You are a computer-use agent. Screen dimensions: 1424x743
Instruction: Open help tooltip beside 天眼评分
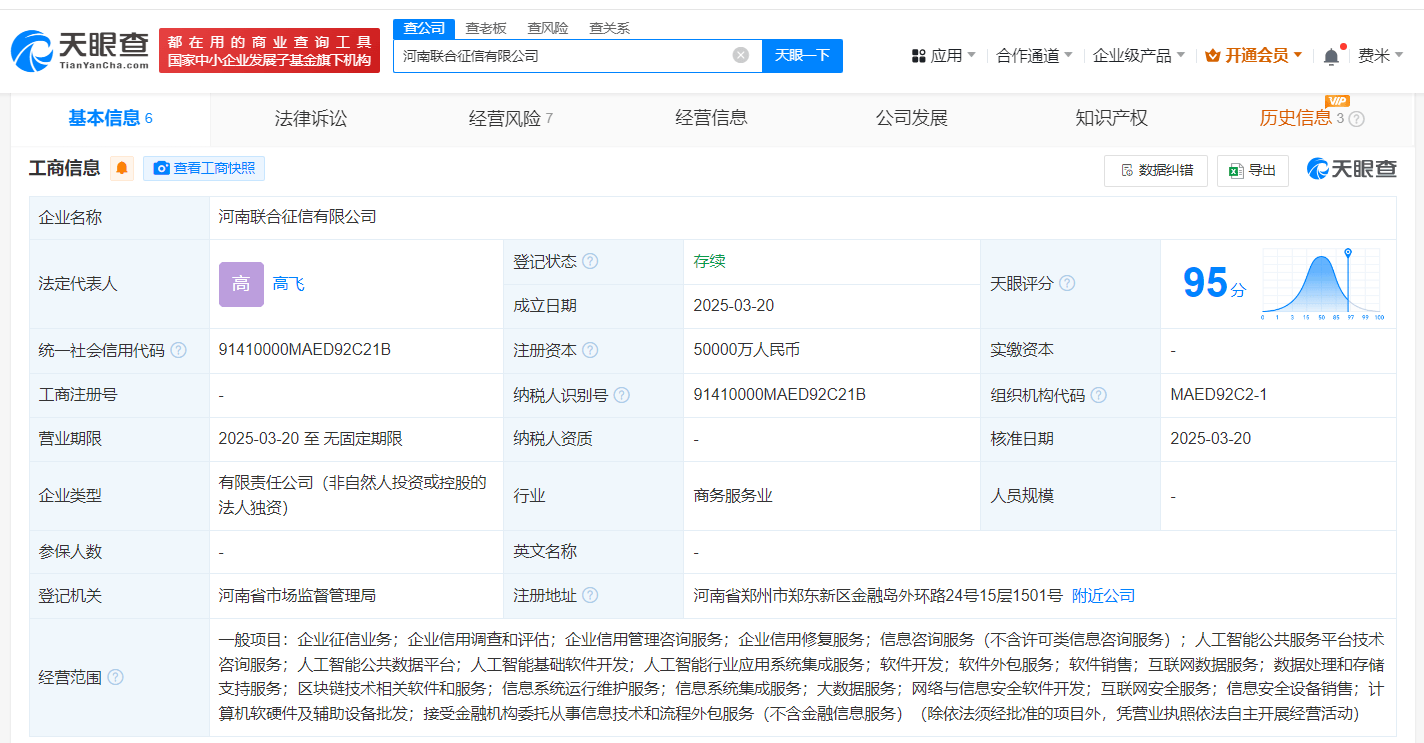(1067, 283)
